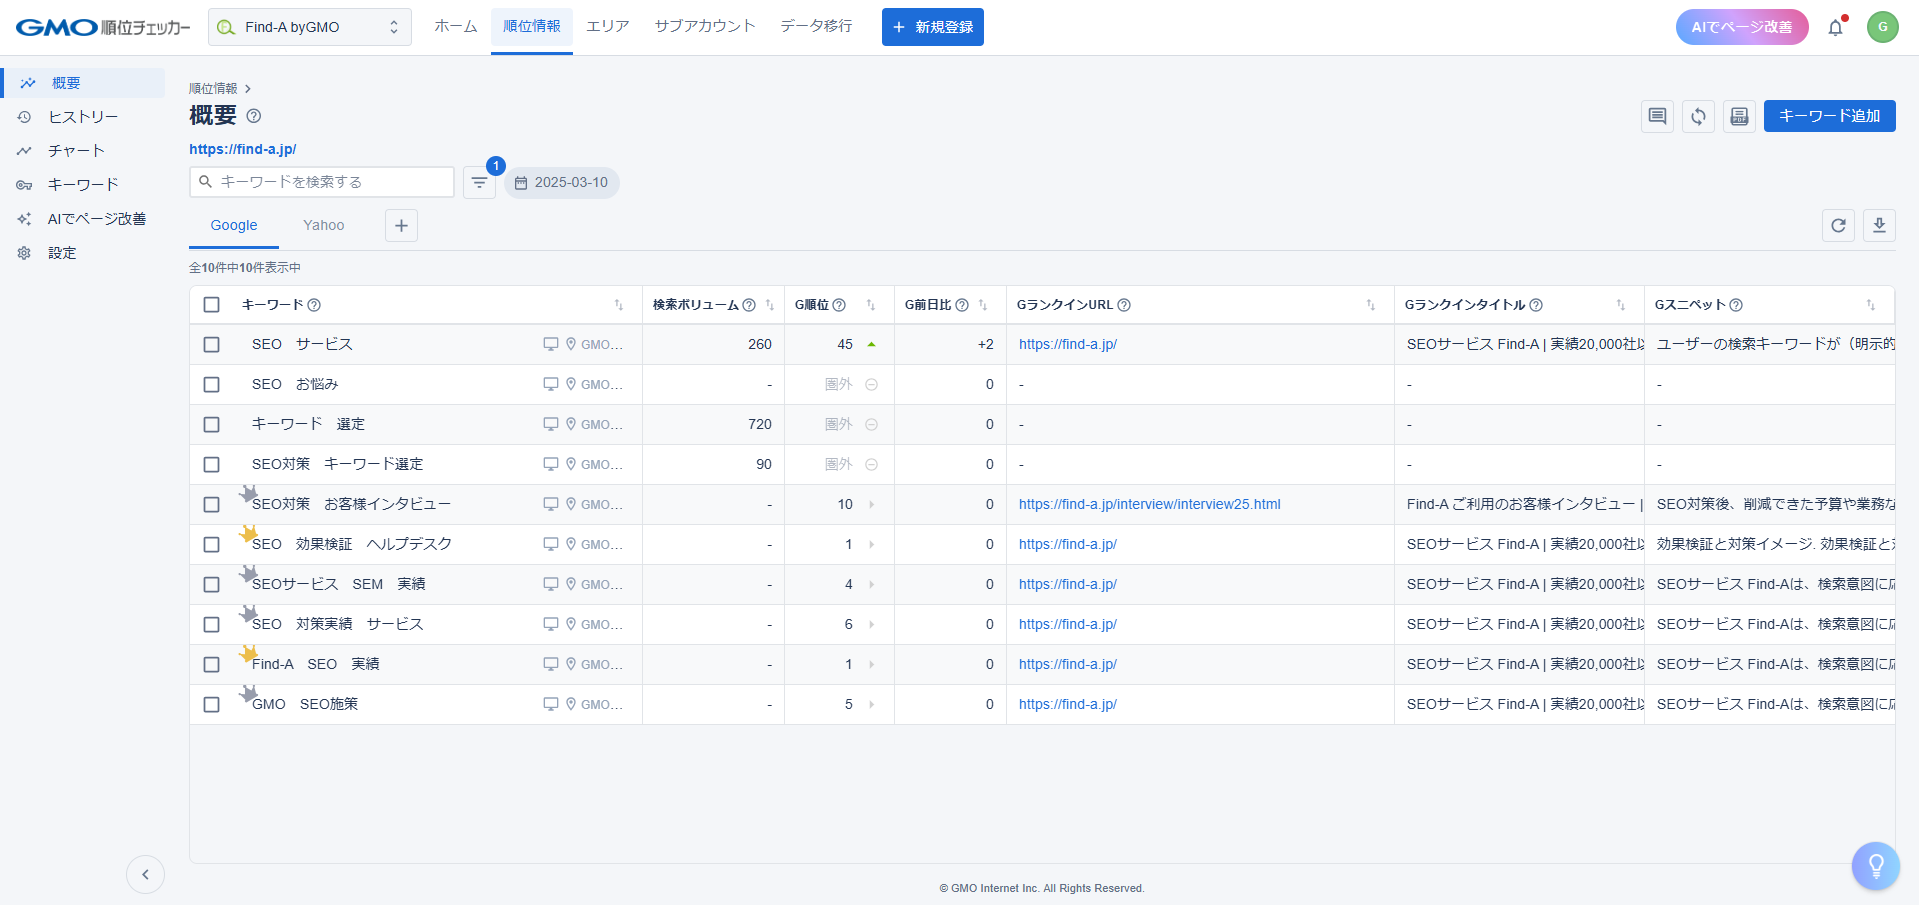Check the SEO 効果検証 ヘルプデスク row
The image size is (1919, 905).
pos(211,544)
